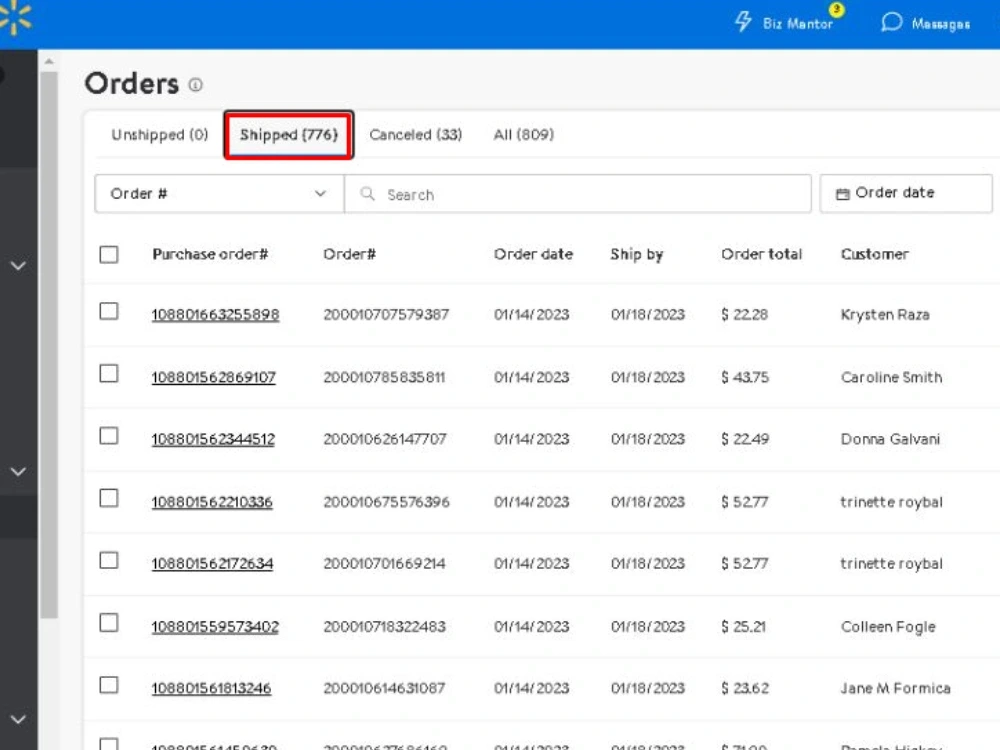Click order number 200010626147707
The width and height of the screenshot is (1000, 750).
pyautogui.click(x=385, y=439)
